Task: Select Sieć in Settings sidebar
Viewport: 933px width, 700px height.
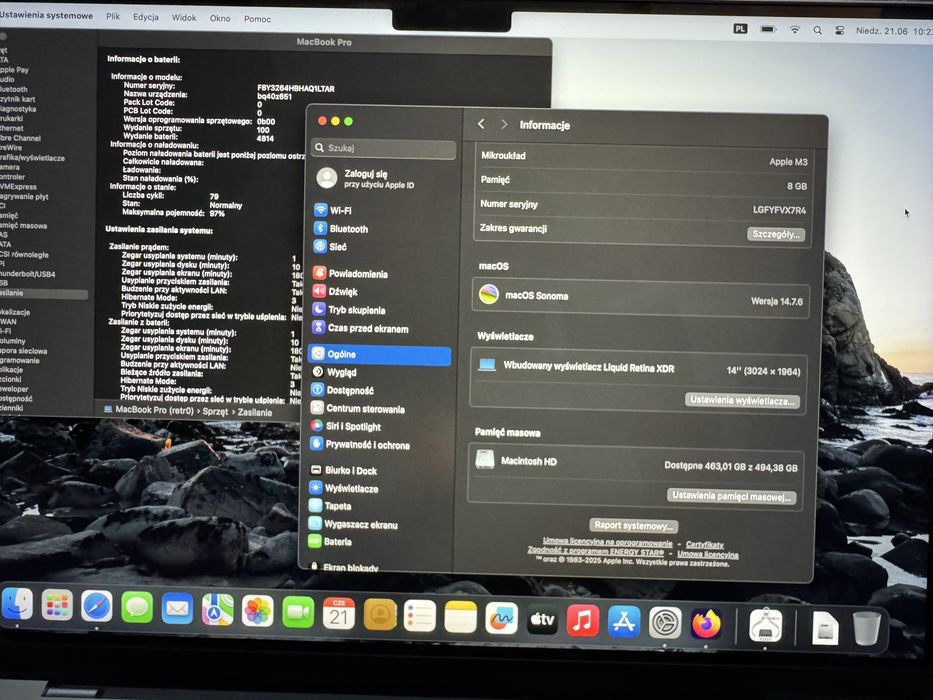Action: click(x=381, y=246)
